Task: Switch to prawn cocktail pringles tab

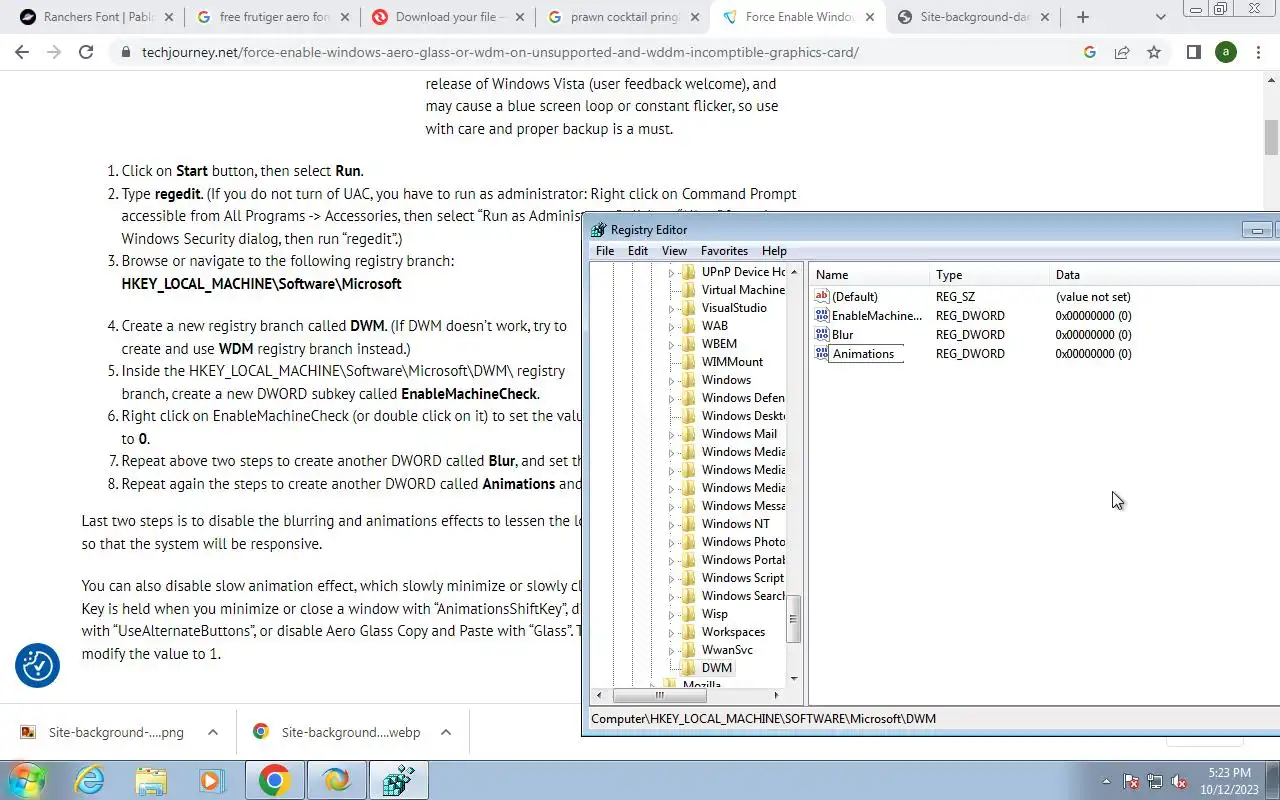Action: (x=625, y=17)
